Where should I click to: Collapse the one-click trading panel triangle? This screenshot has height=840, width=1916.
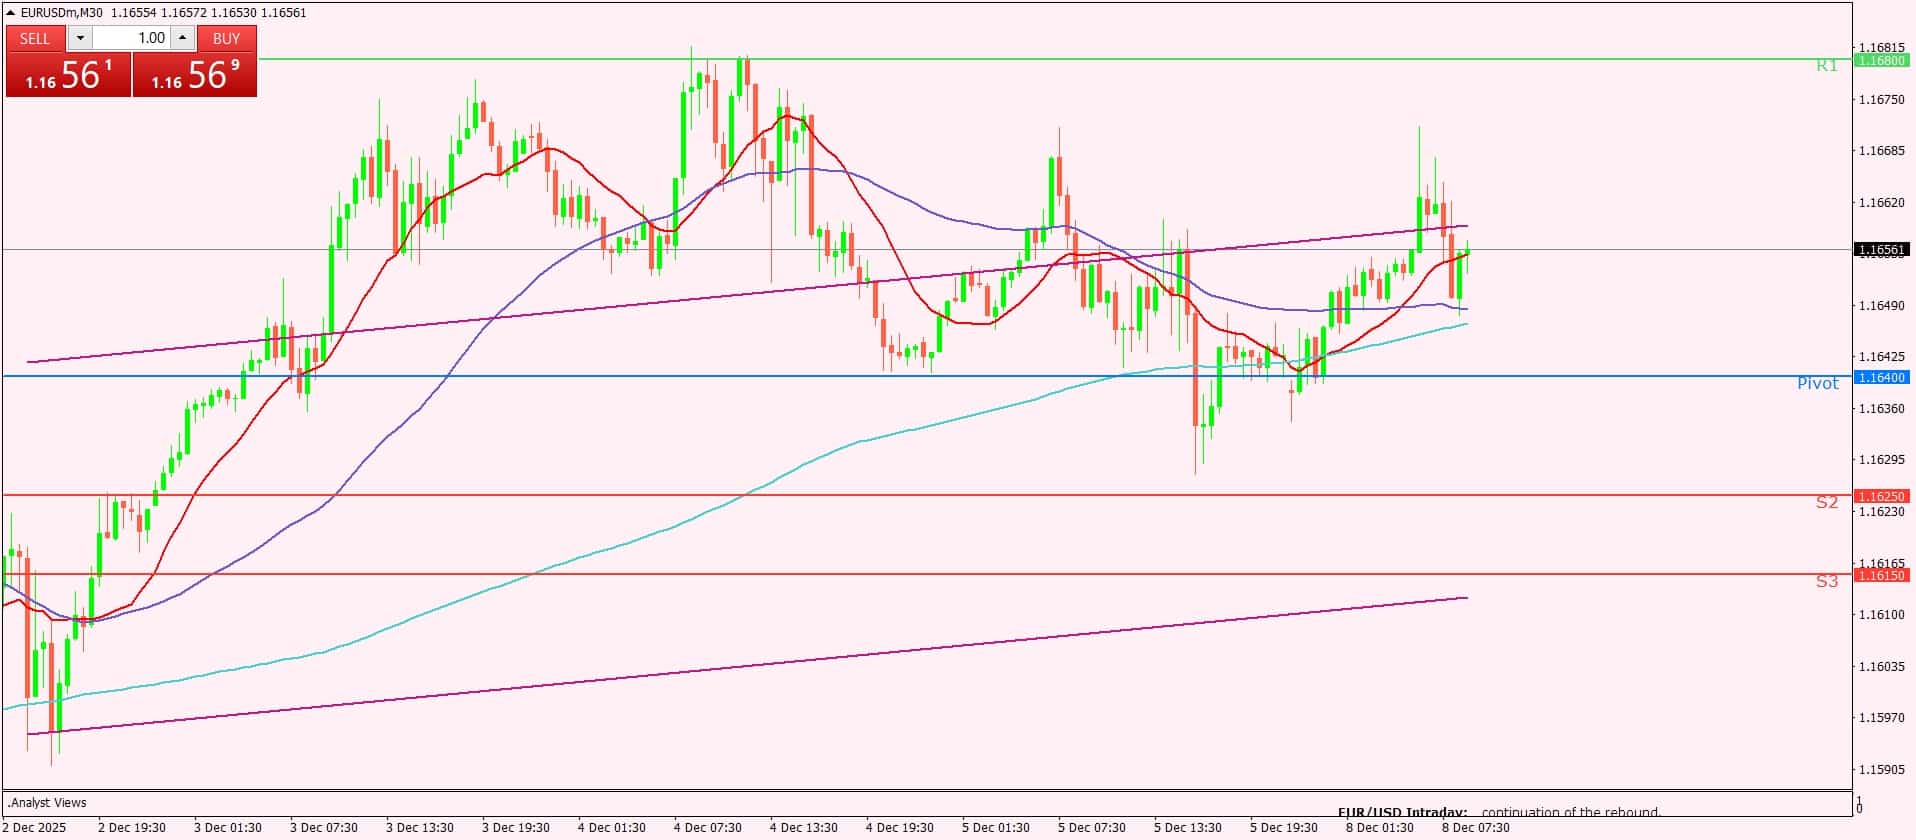[x=11, y=13]
